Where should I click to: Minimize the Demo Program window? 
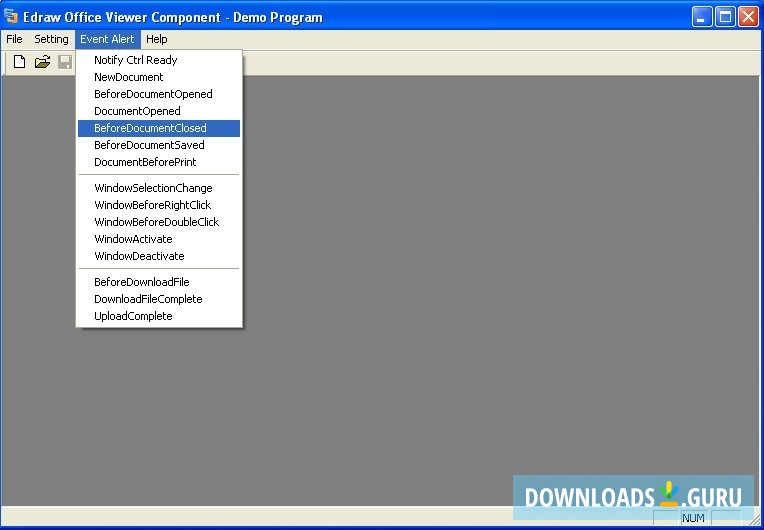pyautogui.click(x=702, y=17)
